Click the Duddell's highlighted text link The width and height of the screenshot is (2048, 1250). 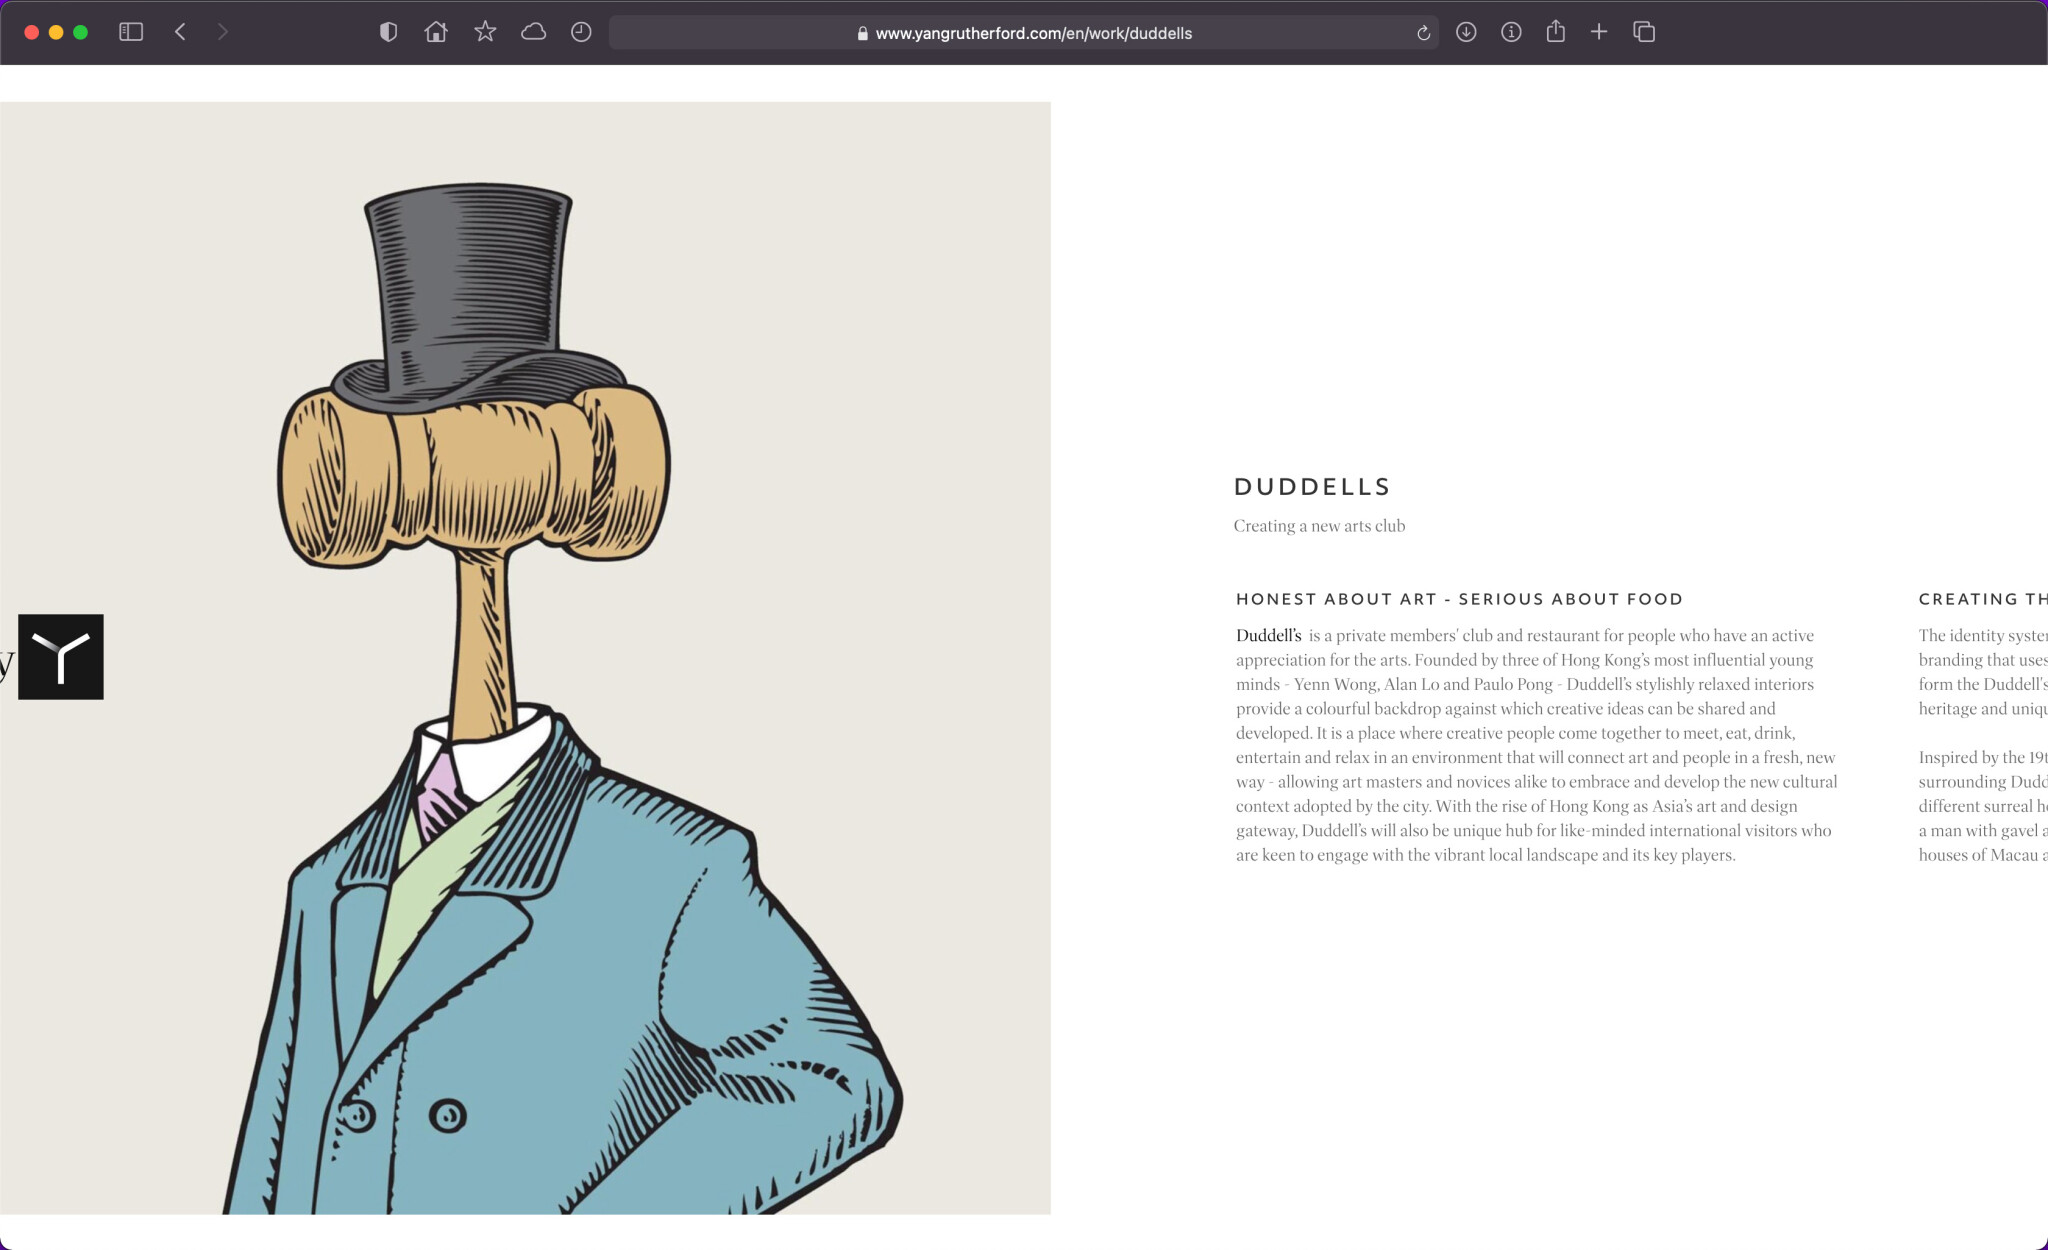(1268, 636)
